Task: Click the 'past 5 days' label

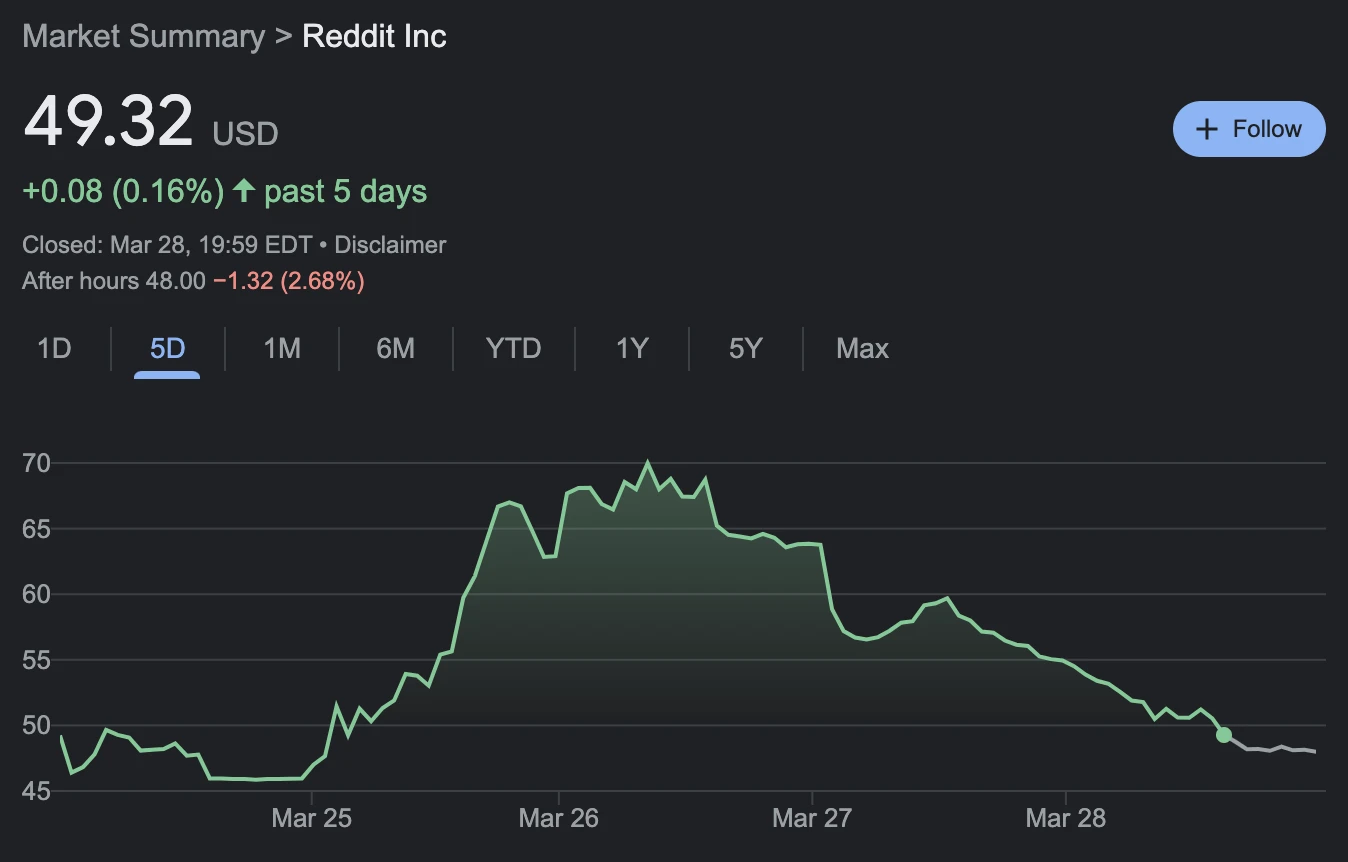Action: pos(346,191)
